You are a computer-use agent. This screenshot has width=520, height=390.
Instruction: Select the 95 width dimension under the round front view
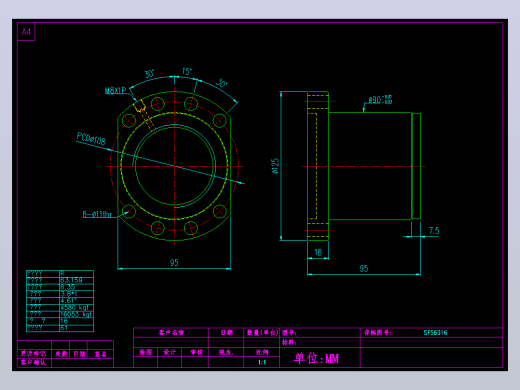pos(174,263)
